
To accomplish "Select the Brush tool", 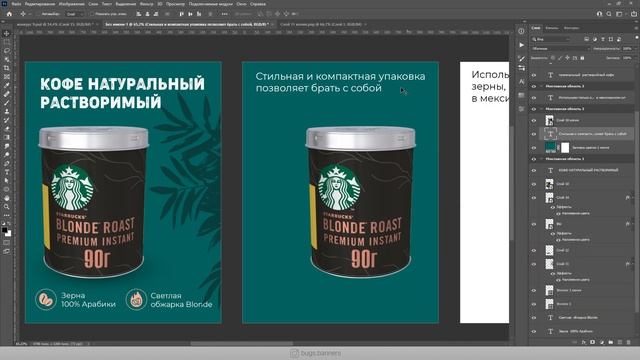I will tap(7, 102).
